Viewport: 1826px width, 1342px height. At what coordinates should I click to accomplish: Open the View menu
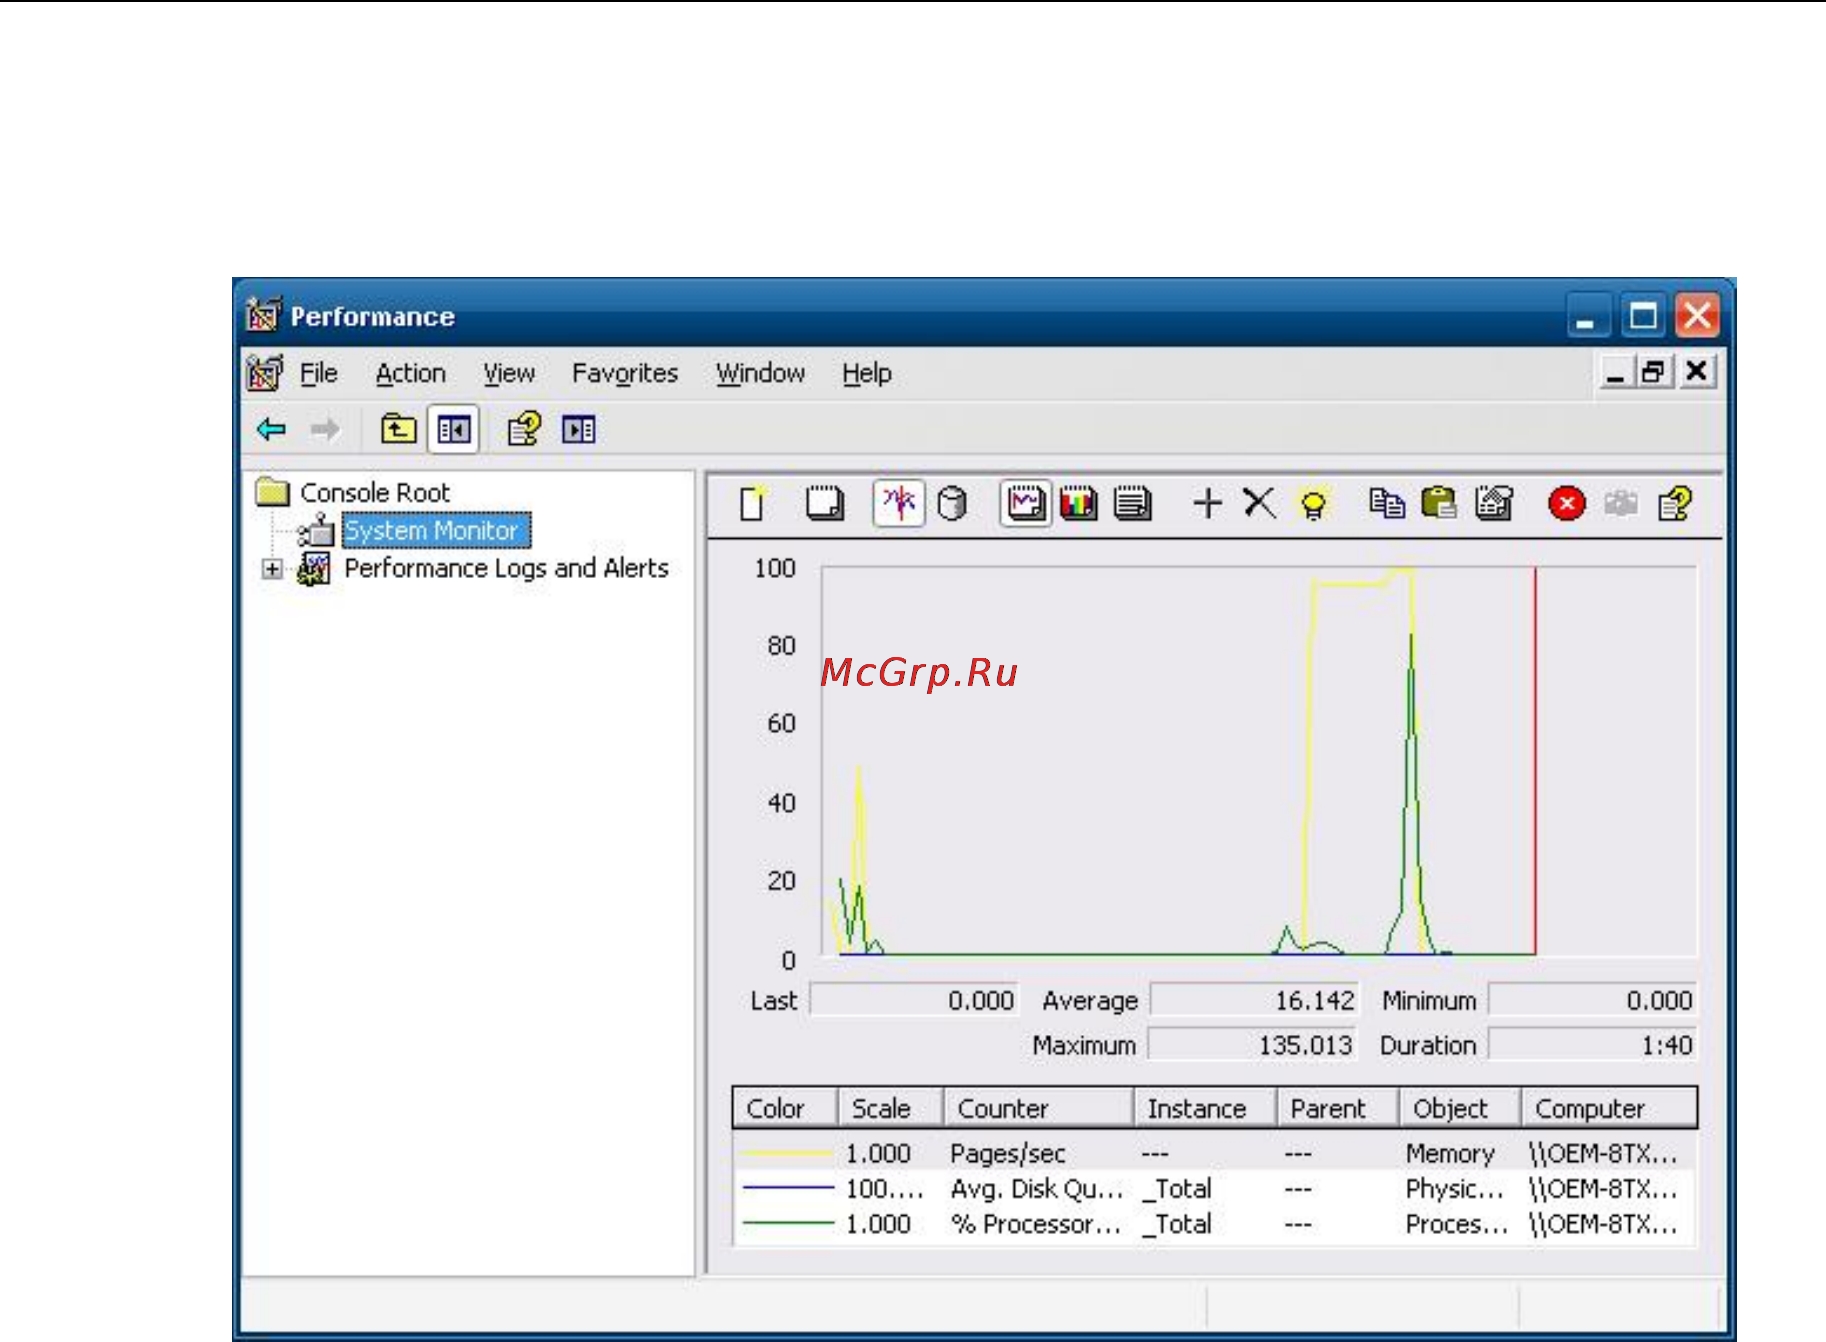[x=509, y=373]
